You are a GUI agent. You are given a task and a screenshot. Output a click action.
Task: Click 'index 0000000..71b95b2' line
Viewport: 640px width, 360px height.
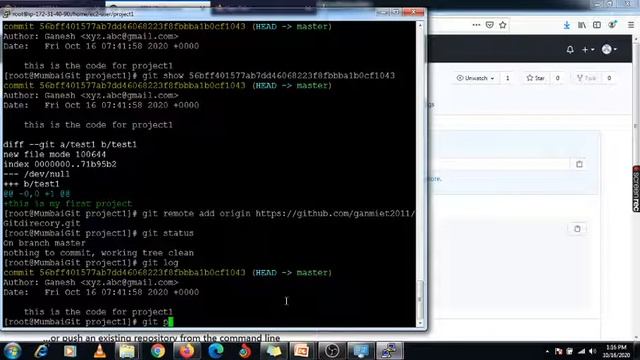click(60, 164)
